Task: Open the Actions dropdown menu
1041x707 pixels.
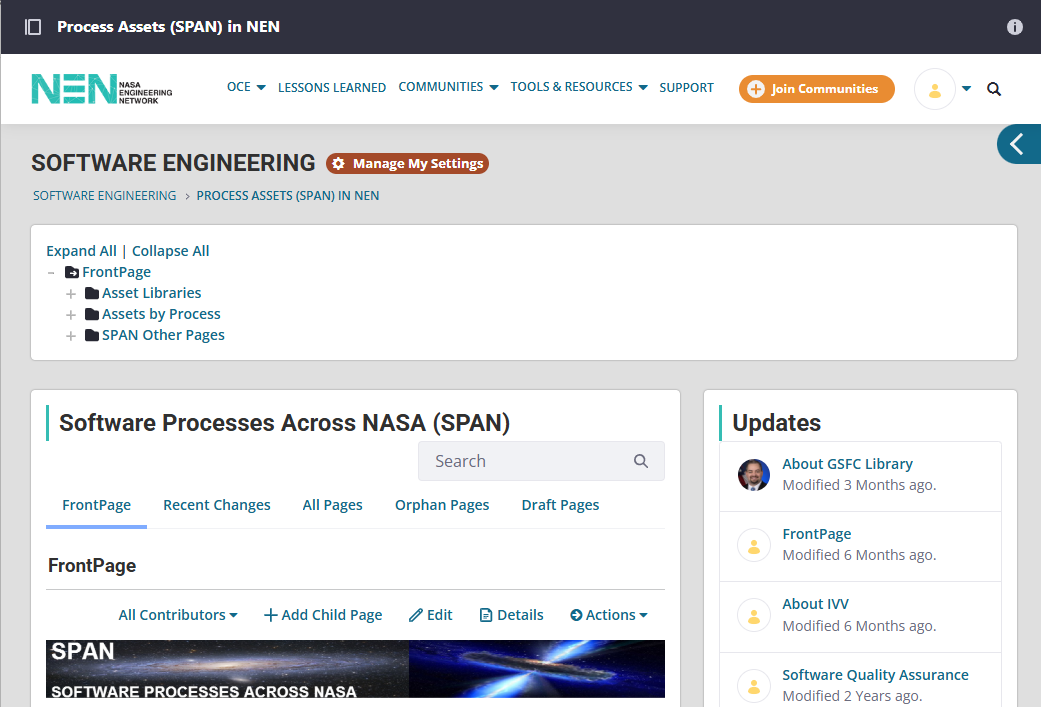Action: (608, 615)
